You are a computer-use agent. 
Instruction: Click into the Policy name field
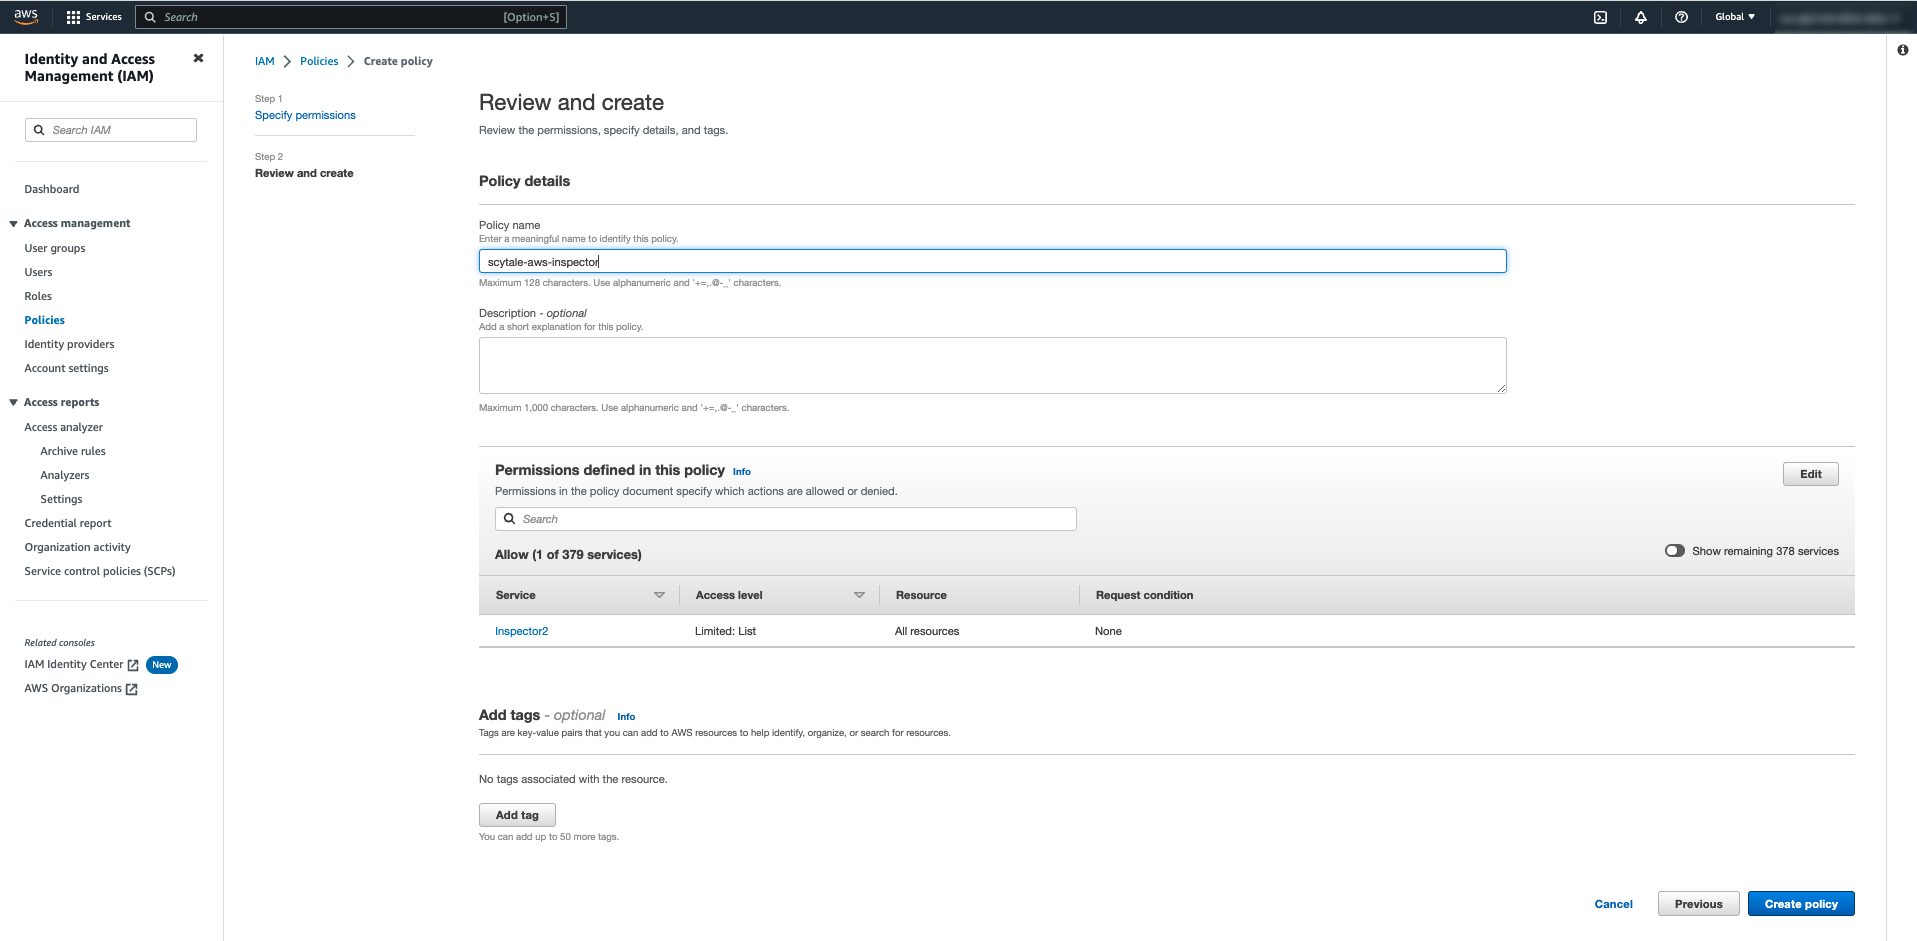(x=992, y=261)
